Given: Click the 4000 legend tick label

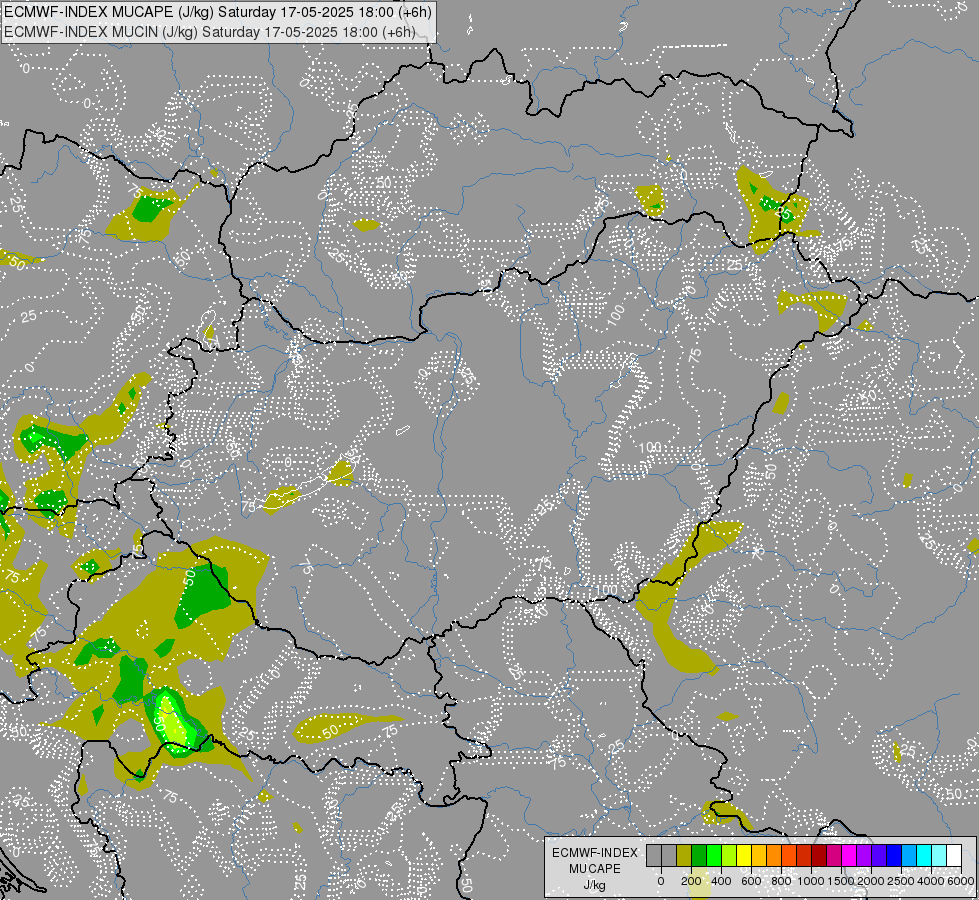Looking at the screenshot, I should (932, 881).
